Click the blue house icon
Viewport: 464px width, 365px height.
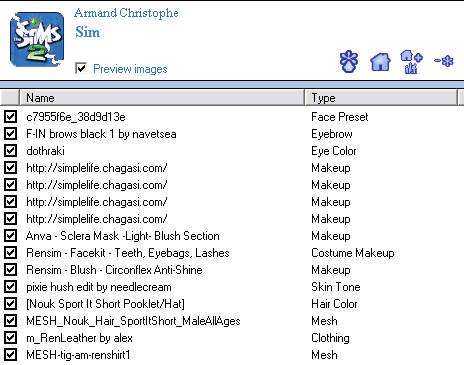(380, 62)
